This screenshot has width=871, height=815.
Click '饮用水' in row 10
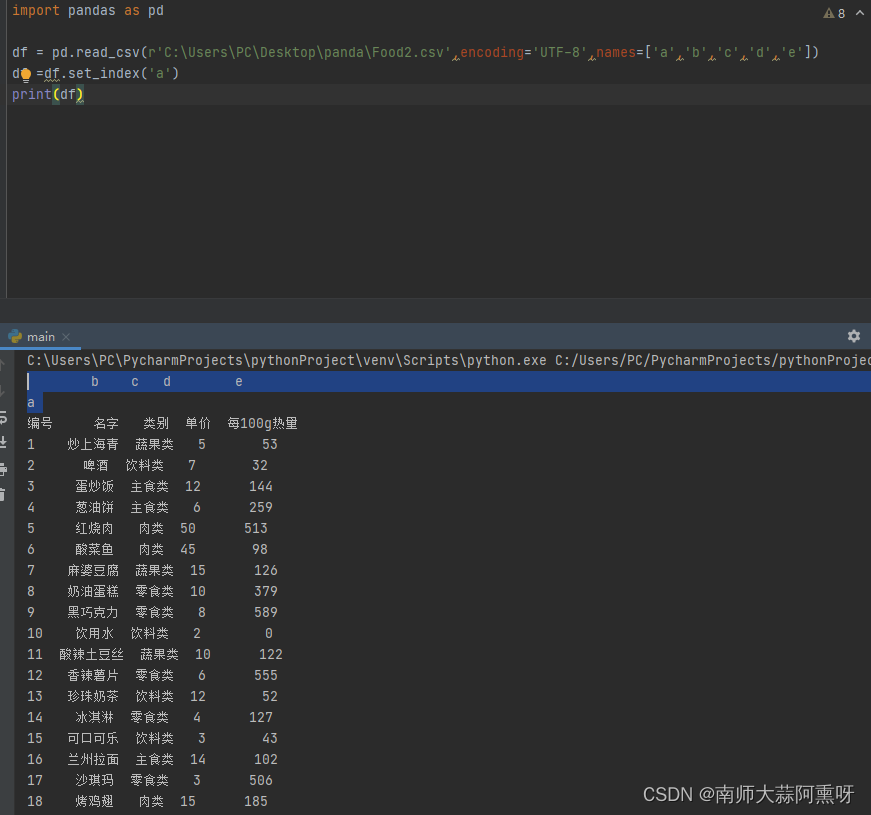(94, 634)
